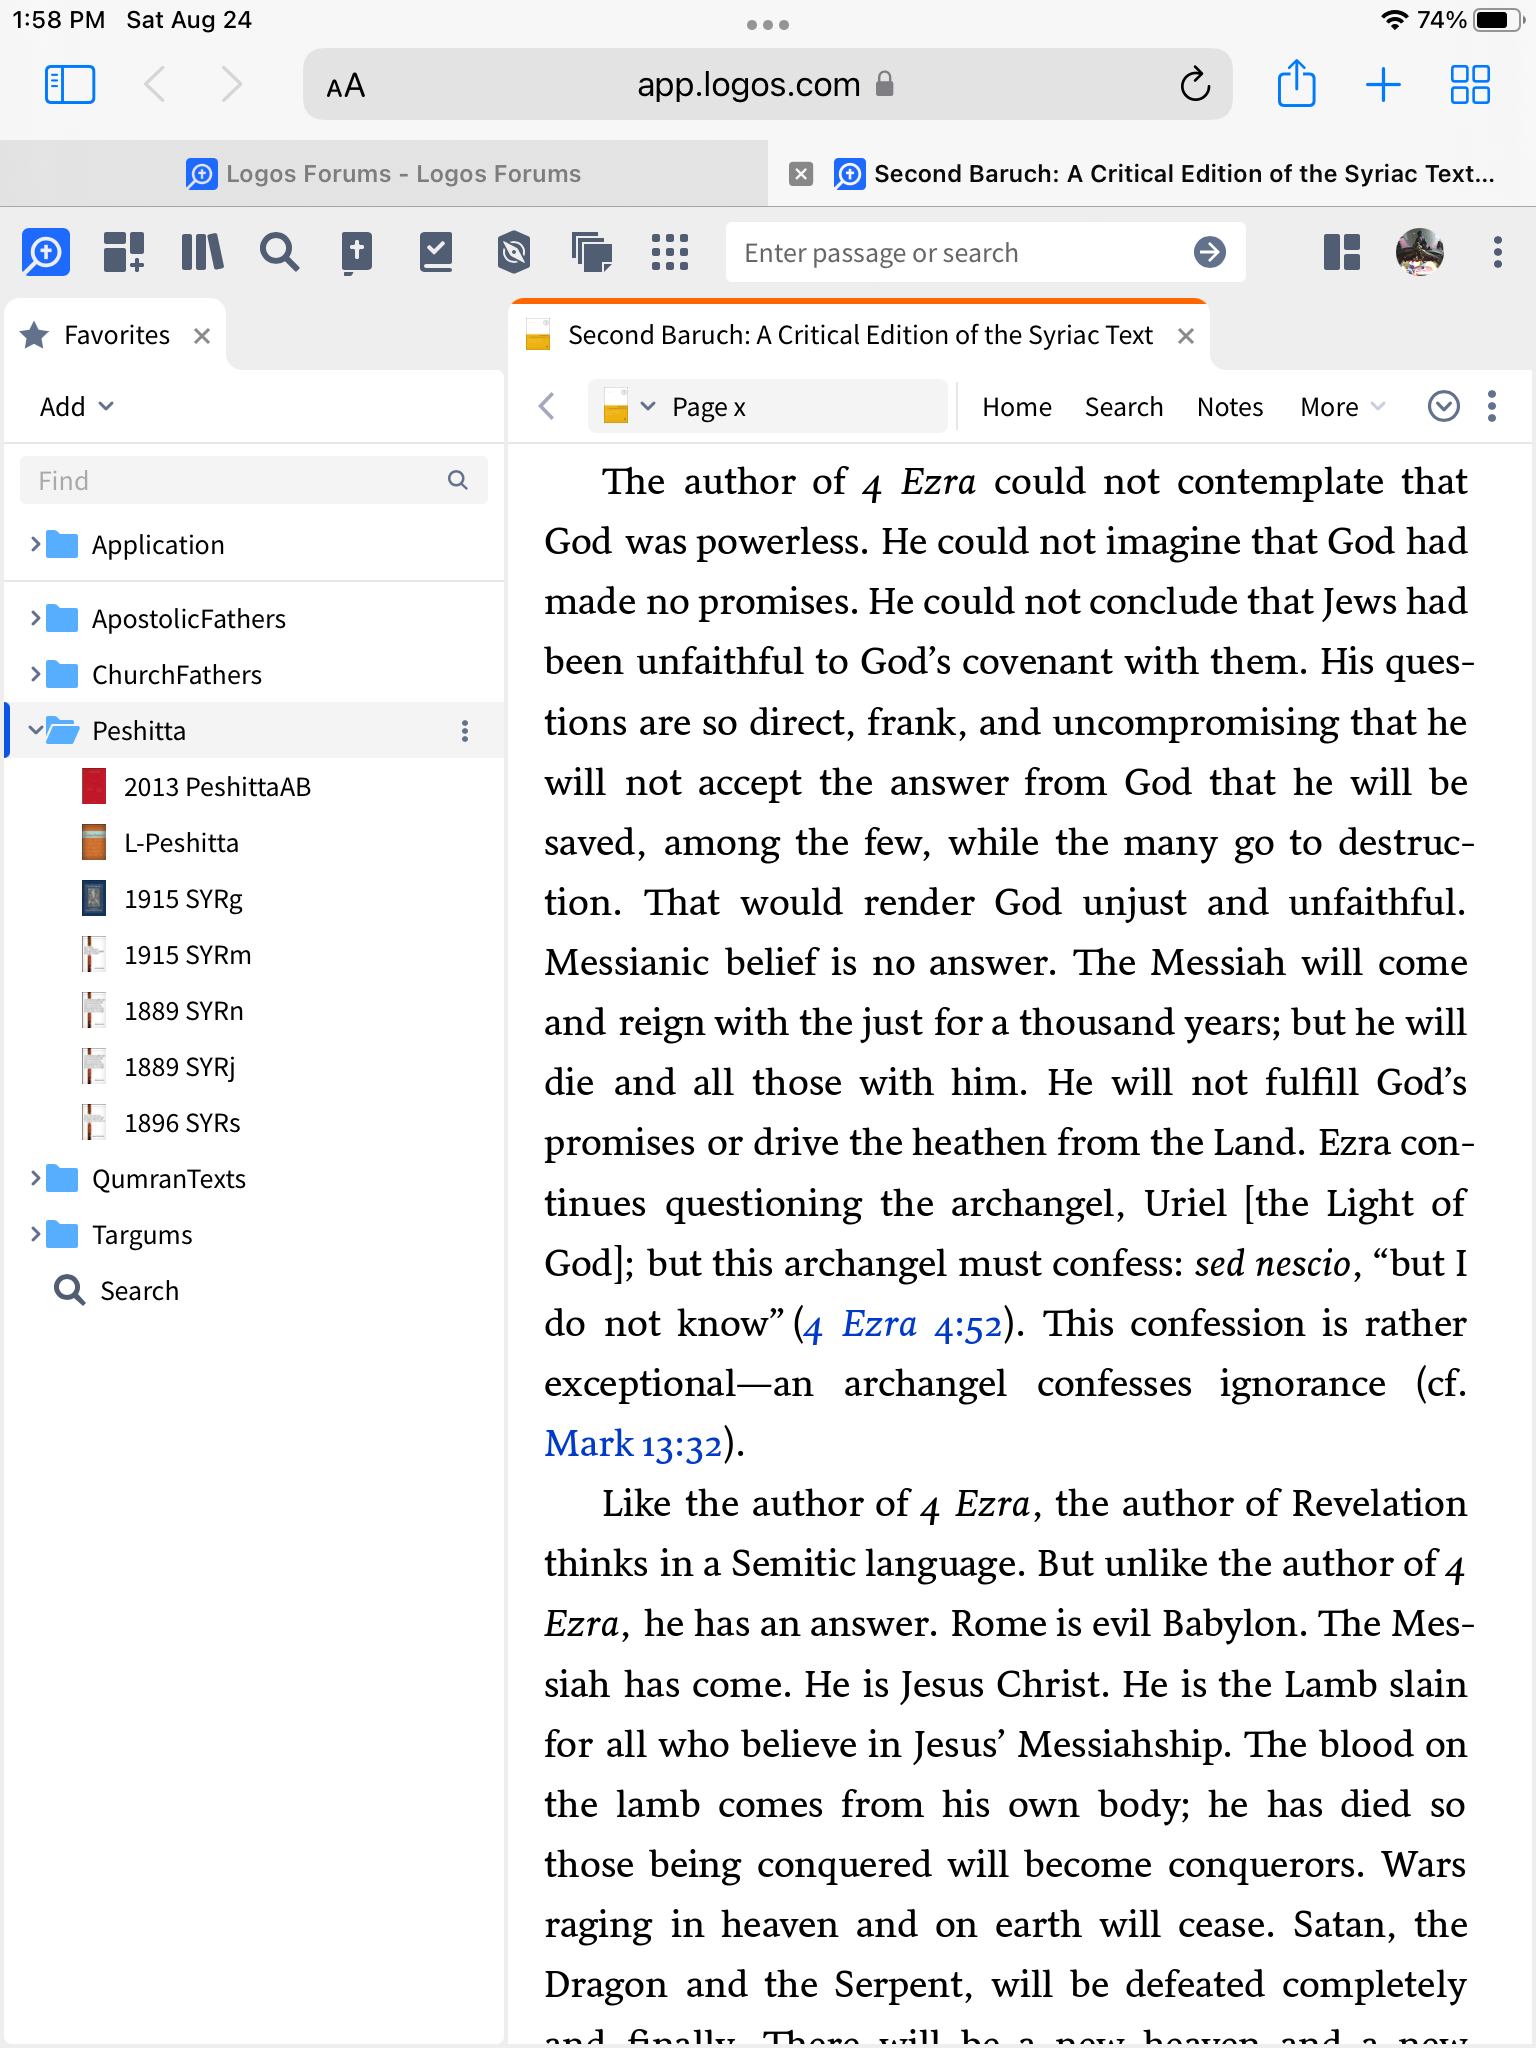
Task: Open the Logos search magnifier tool
Action: click(x=279, y=252)
